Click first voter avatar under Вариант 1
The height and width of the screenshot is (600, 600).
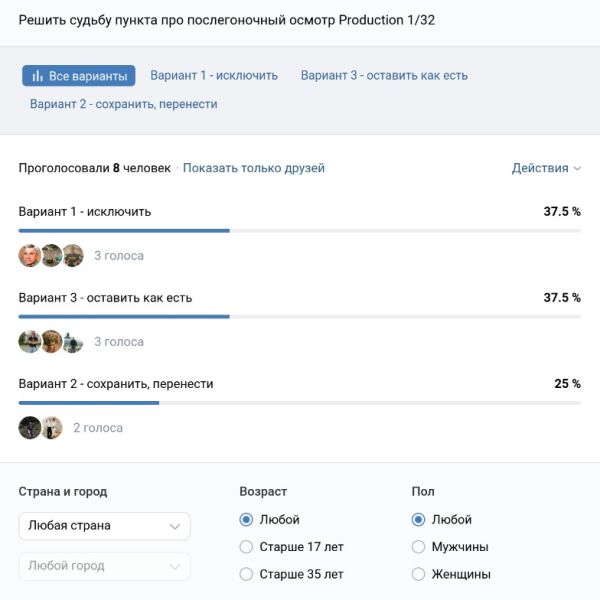point(30,255)
